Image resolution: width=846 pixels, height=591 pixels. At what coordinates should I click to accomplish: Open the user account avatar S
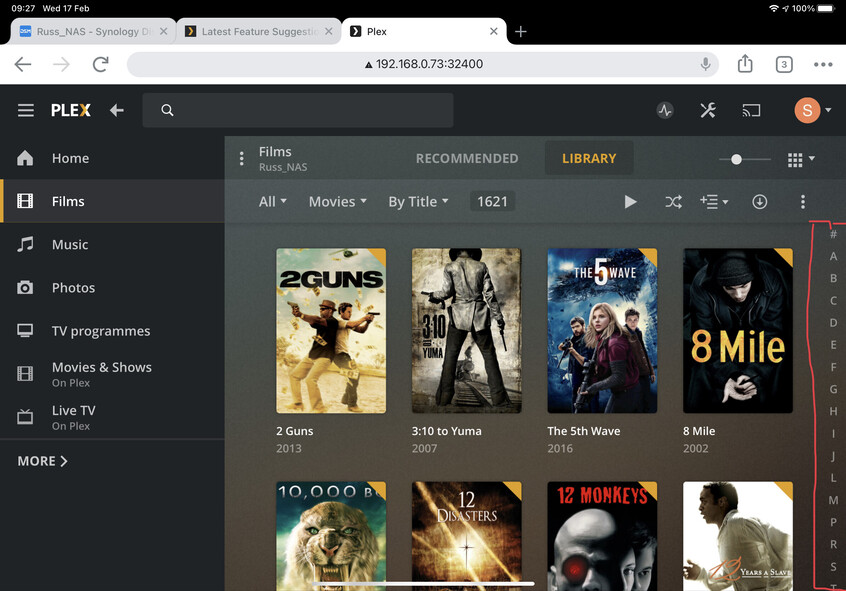(x=807, y=110)
